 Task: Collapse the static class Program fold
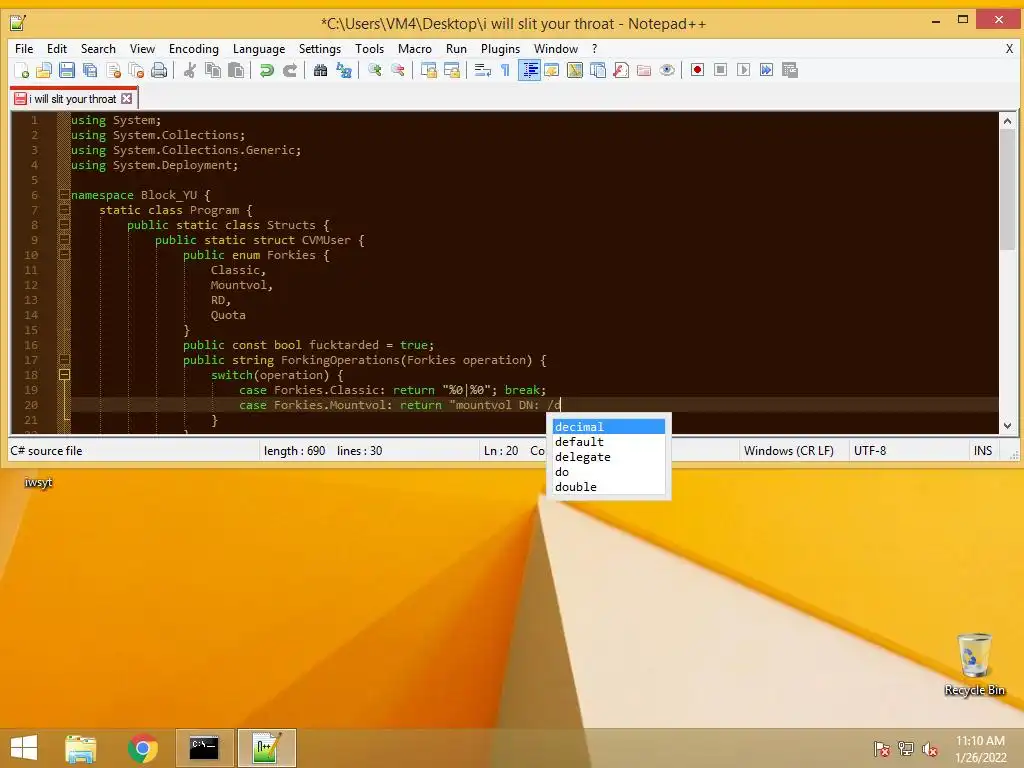64,210
